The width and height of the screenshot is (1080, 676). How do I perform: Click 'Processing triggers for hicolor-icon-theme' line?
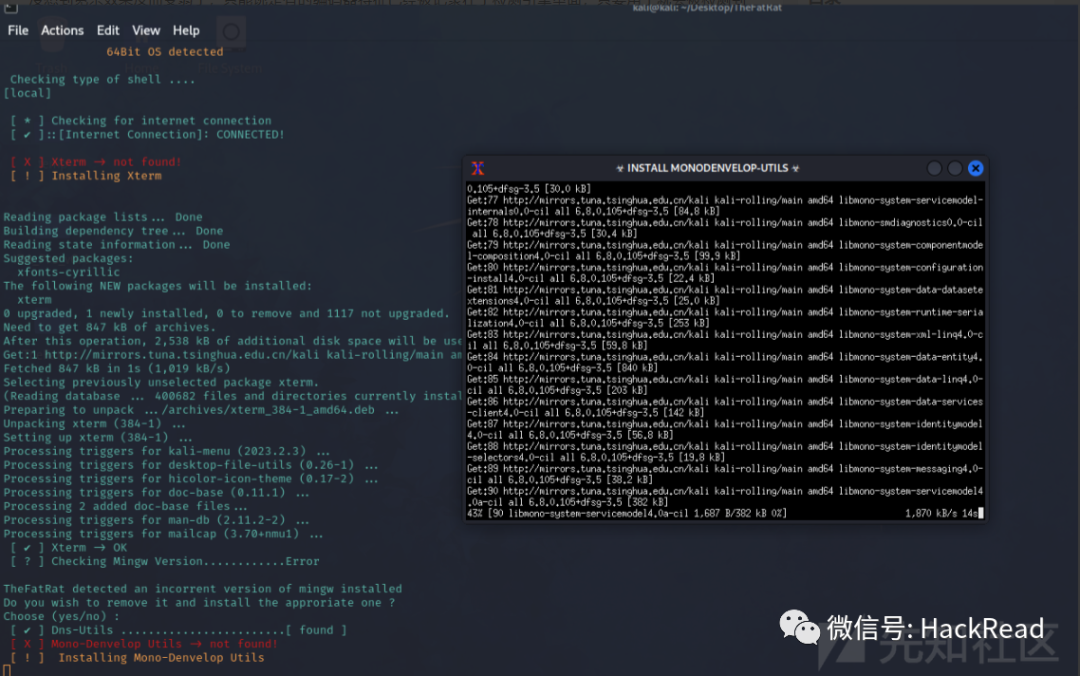(x=191, y=479)
